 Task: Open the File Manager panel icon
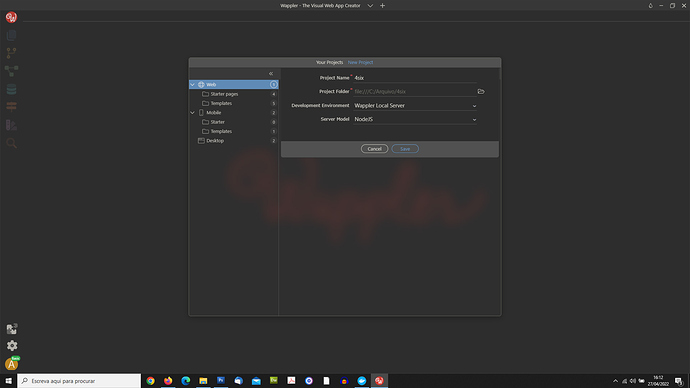pos(11,35)
